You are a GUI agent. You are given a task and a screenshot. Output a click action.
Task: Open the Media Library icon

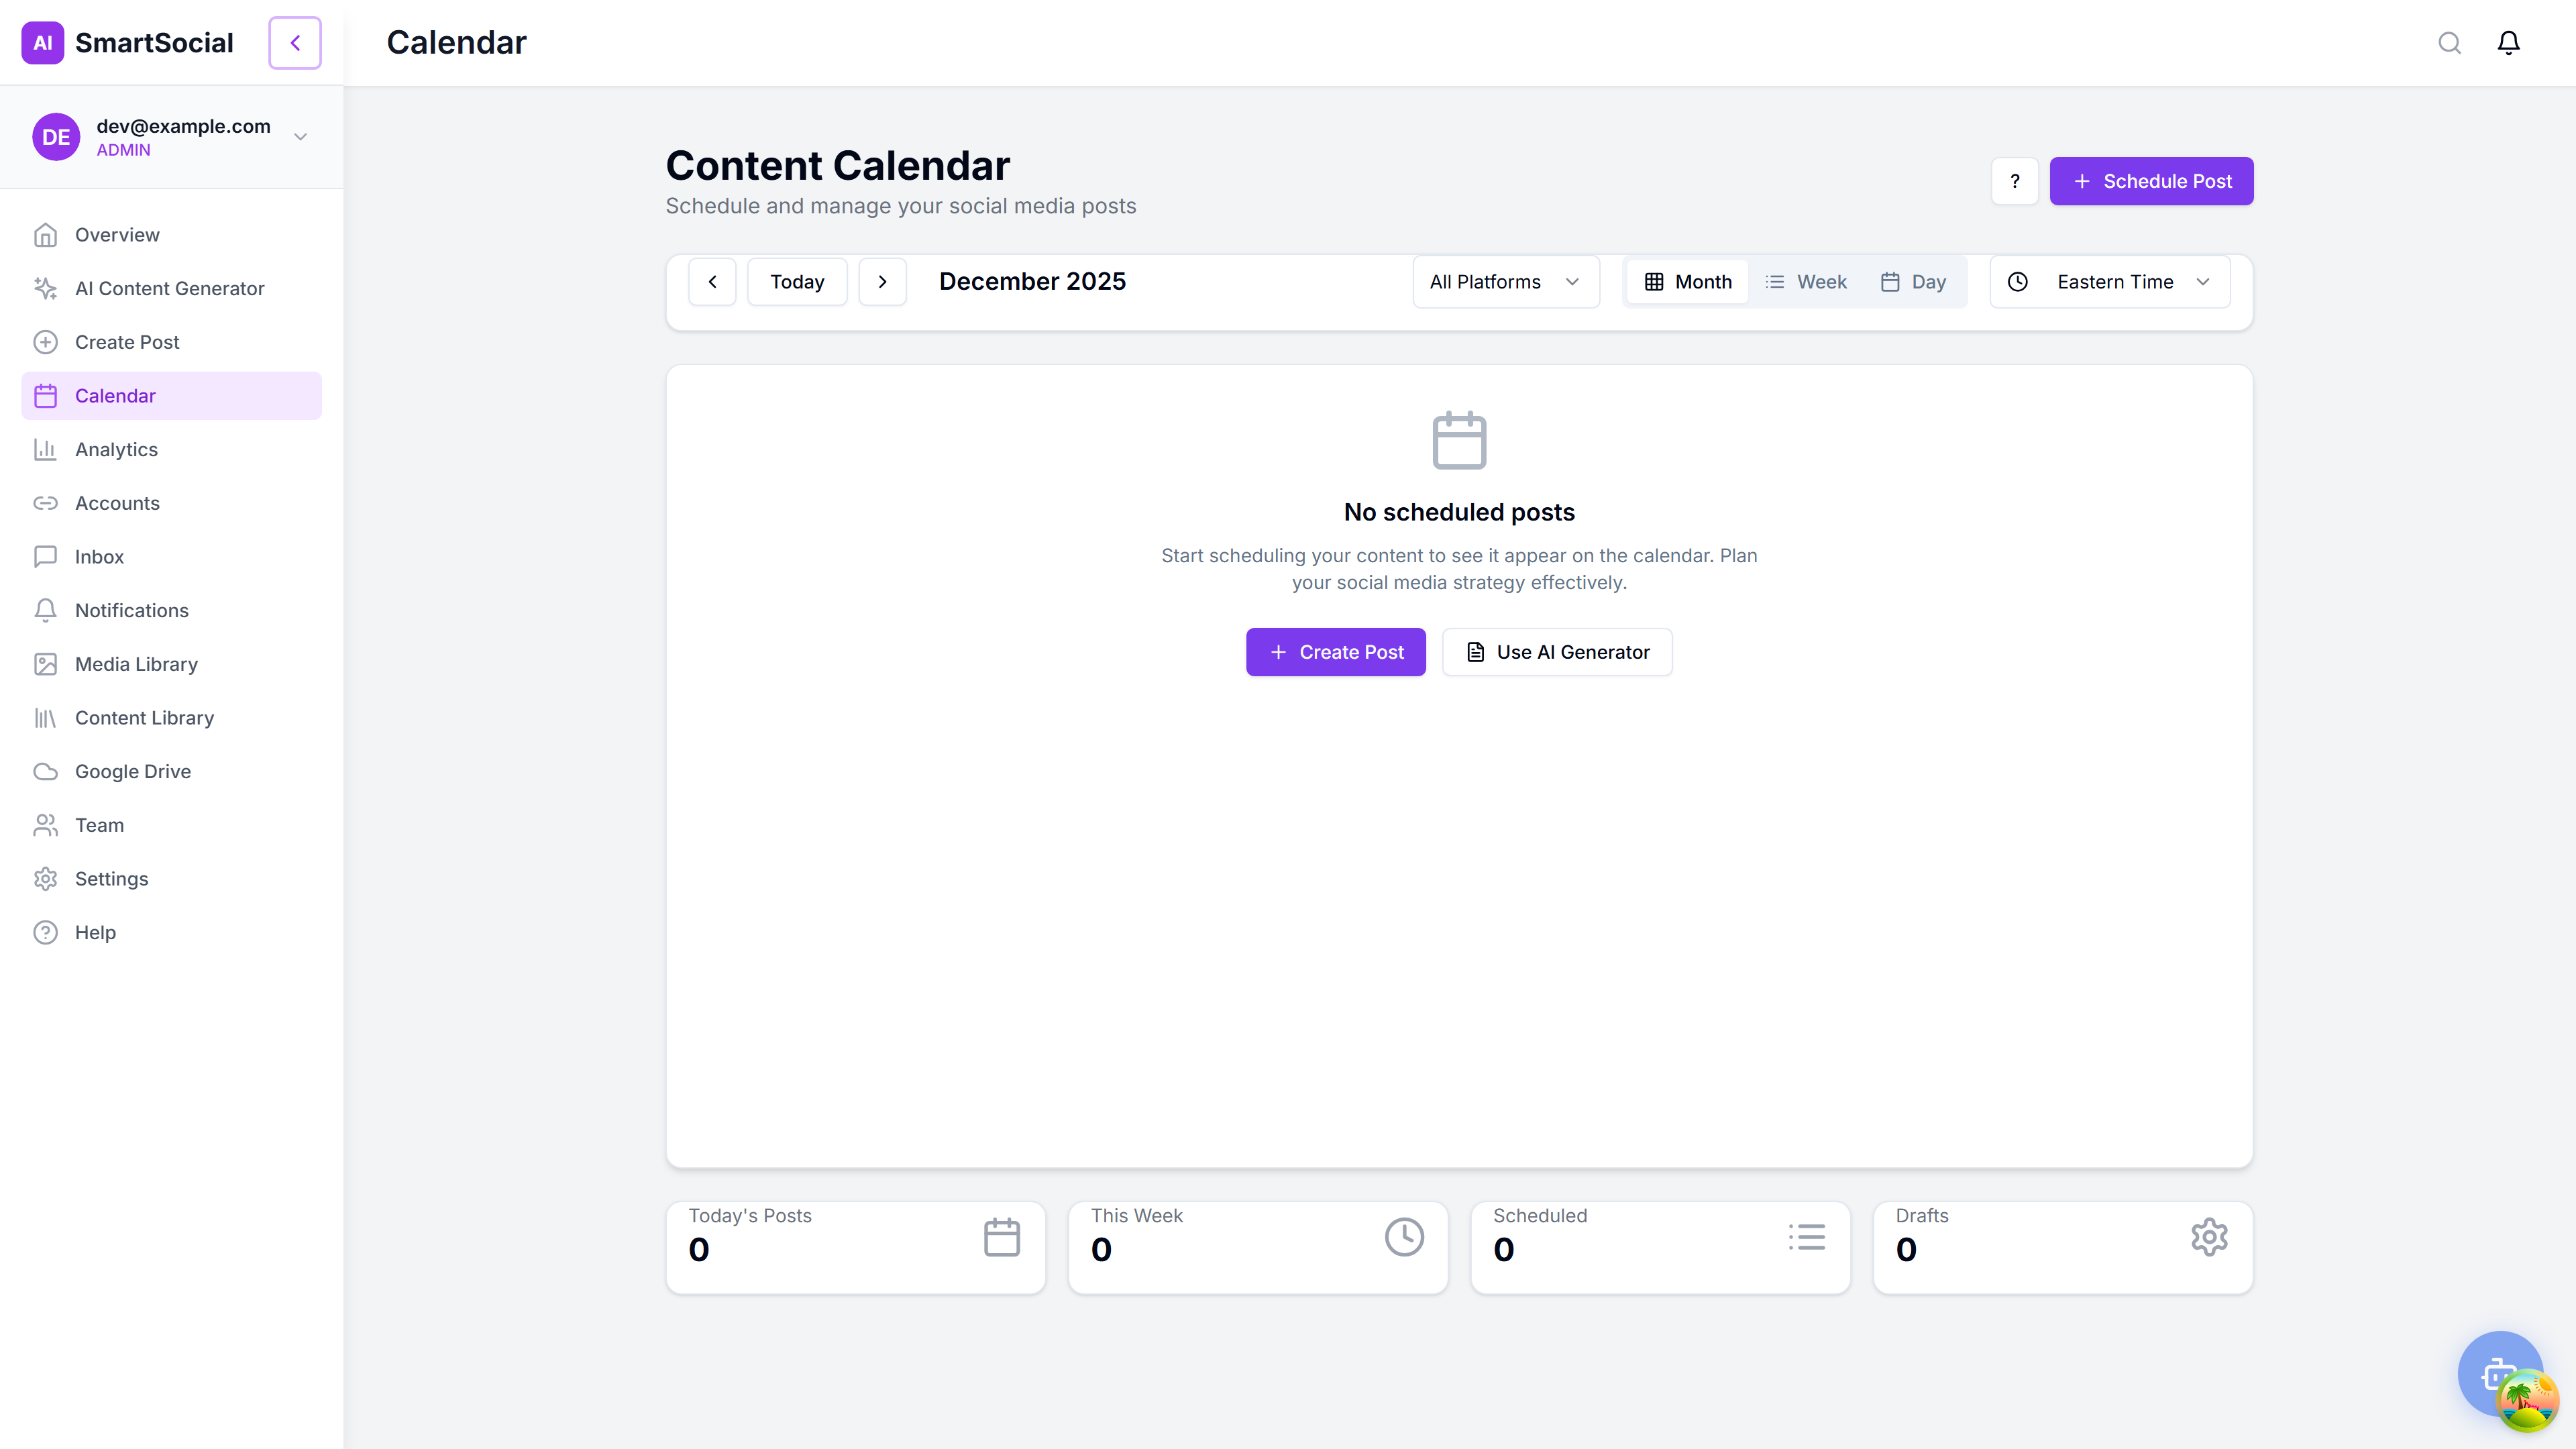click(x=46, y=664)
